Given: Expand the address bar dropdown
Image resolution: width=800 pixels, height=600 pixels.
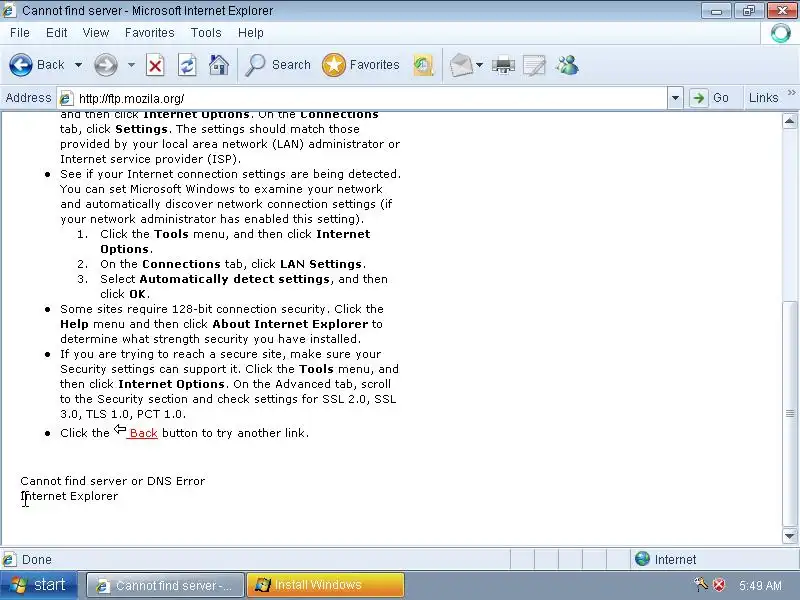Looking at the screenshot, I should pyautogui.click(x=675, y=98).
